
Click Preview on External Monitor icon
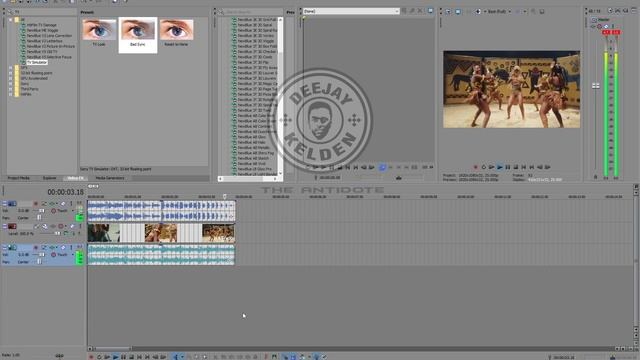coord(458,11)
